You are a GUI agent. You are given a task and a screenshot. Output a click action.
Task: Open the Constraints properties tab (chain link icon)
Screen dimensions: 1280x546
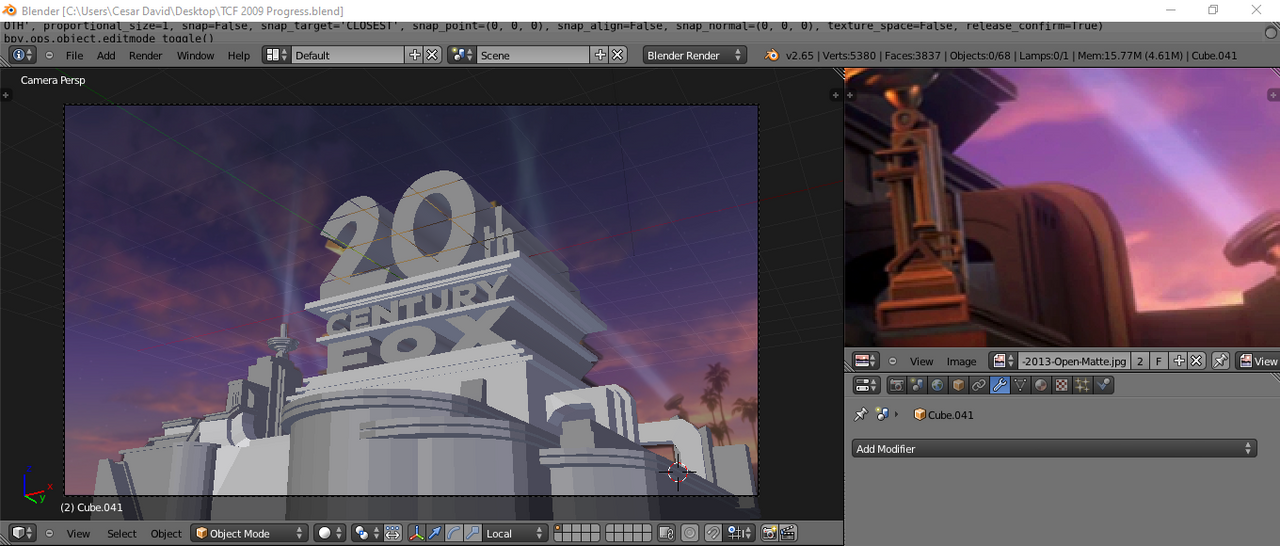pyautogui.click(x=979, y=385)
